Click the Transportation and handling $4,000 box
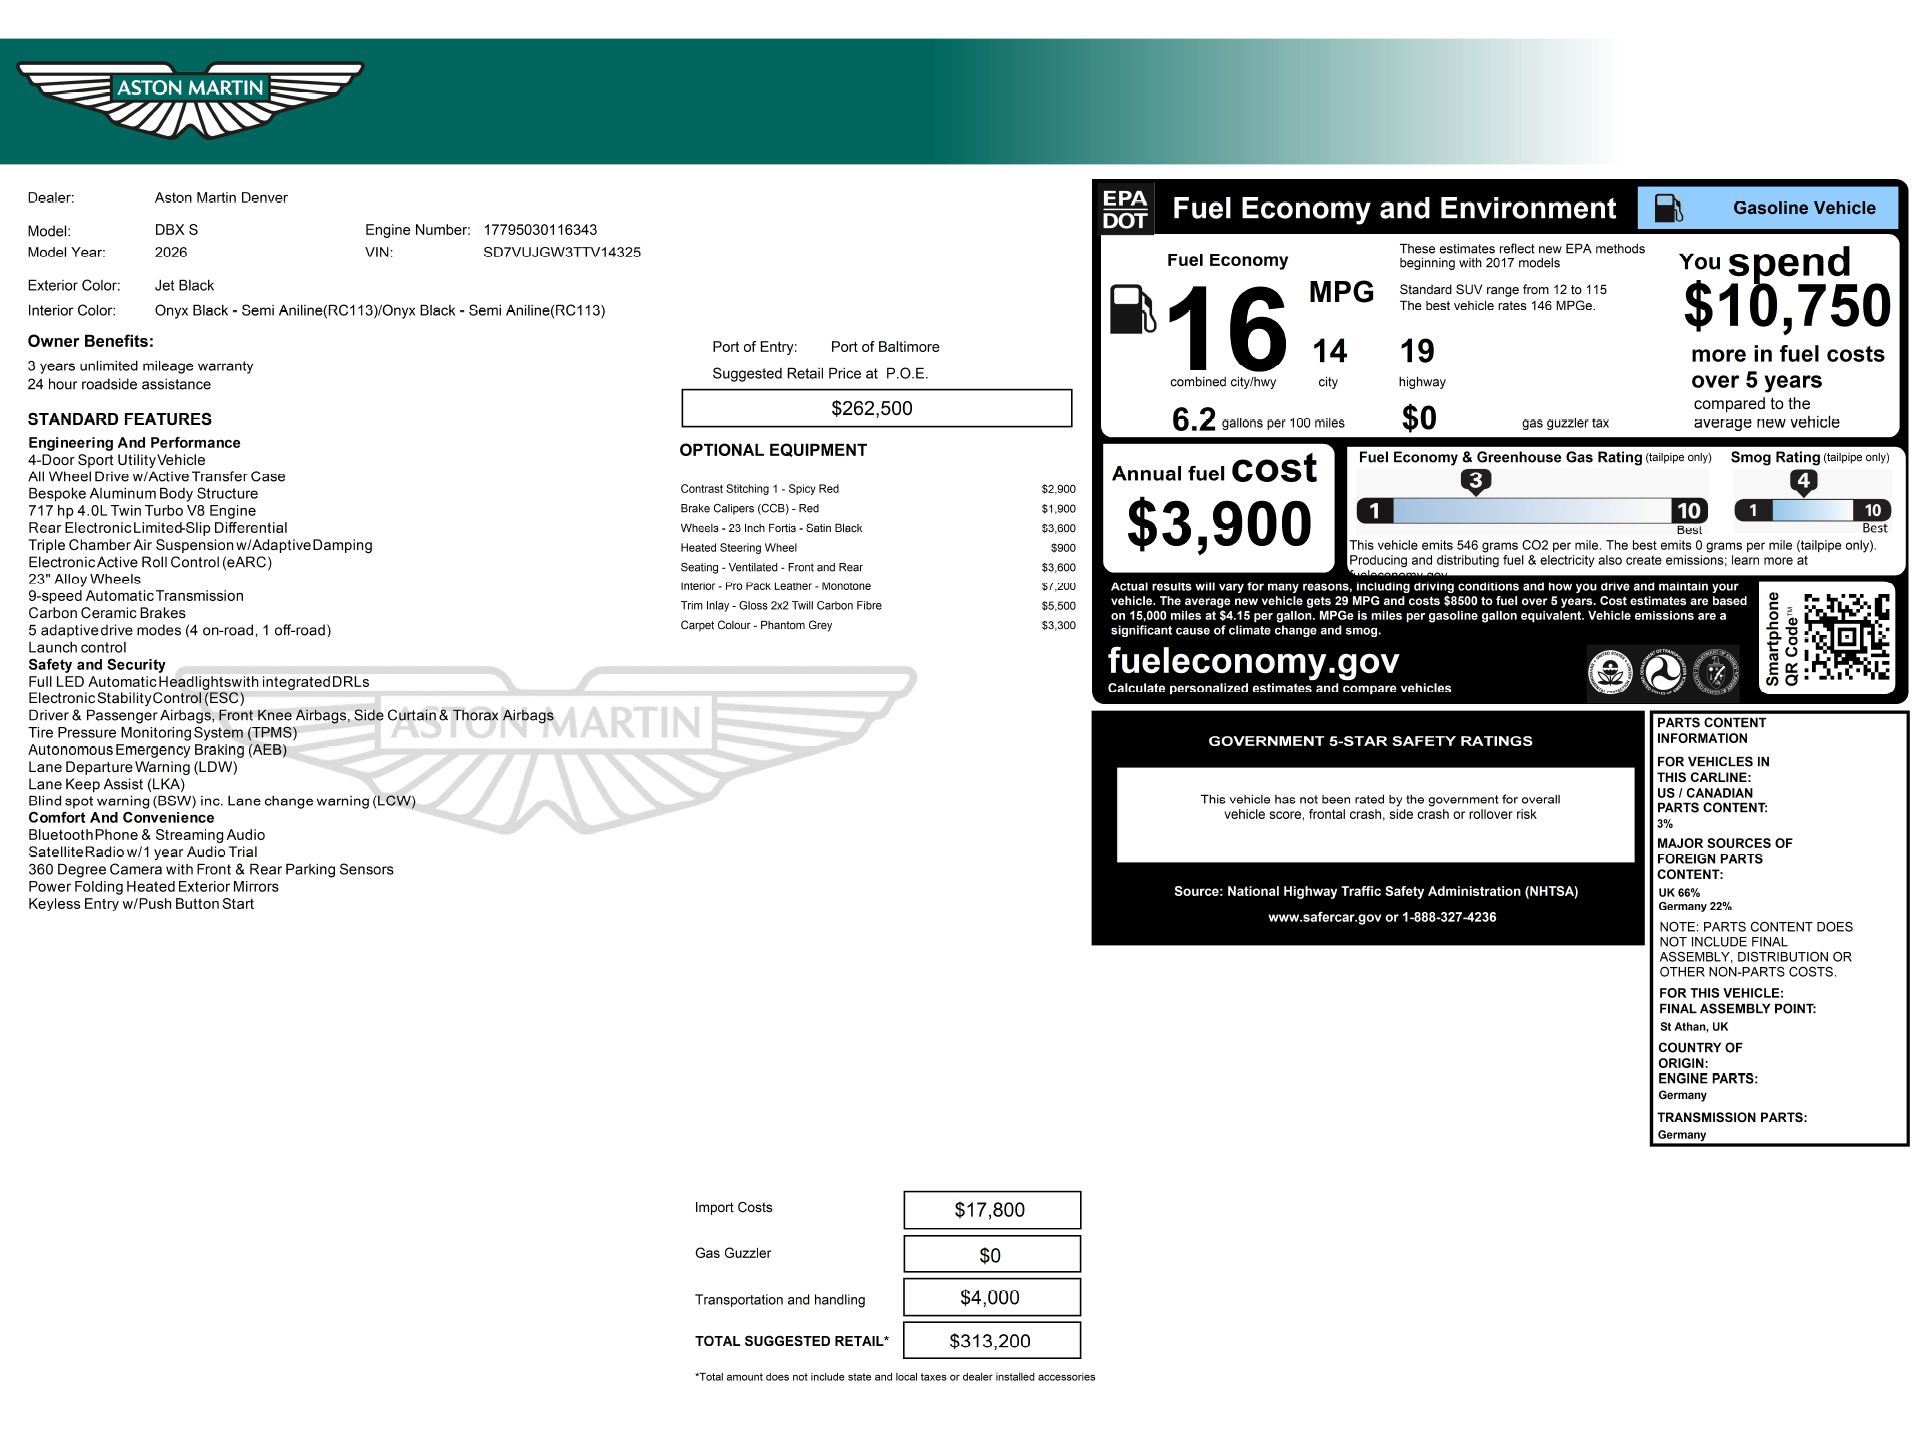1920x1440 pixels. point(991,1297)
